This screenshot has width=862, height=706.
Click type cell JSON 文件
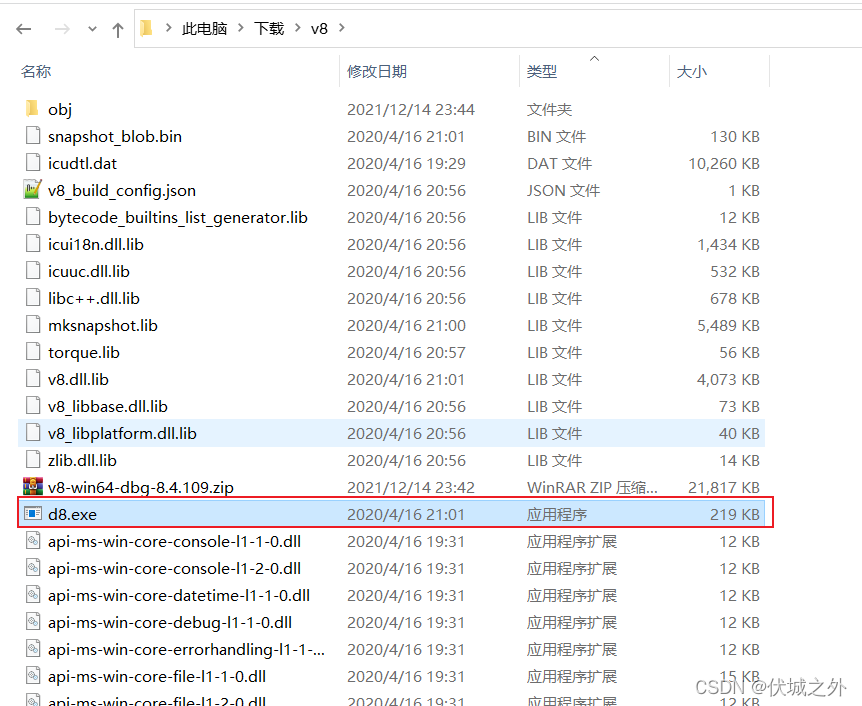pos(563,190)
